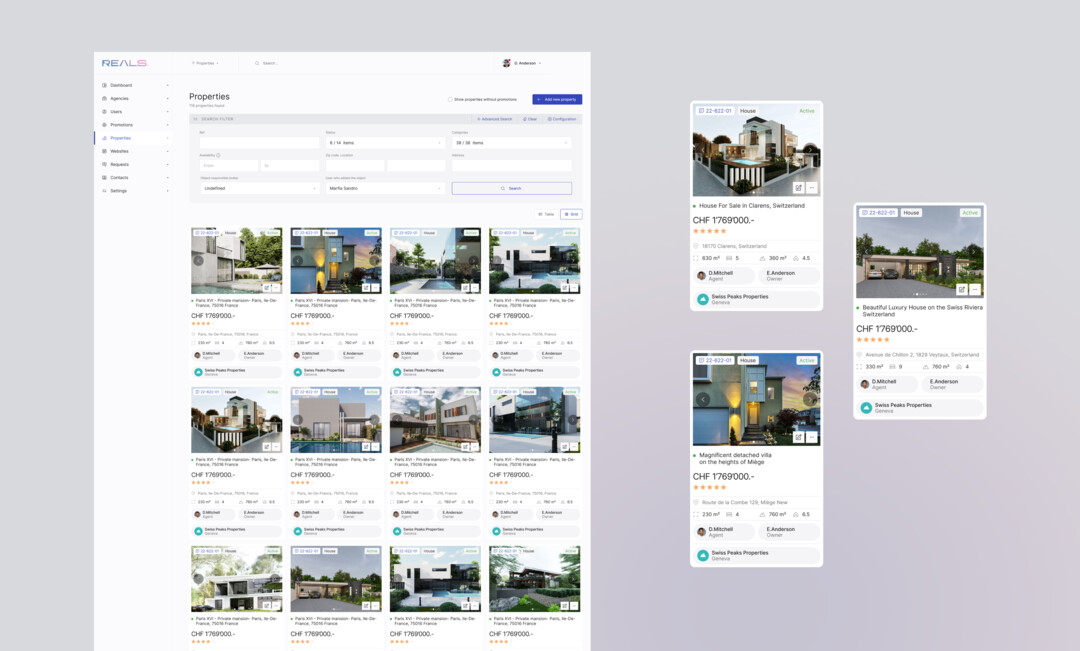This screenshot has width=1080, height=651.
Task: Open Advanced Search link
Action: tap(495, 119)
